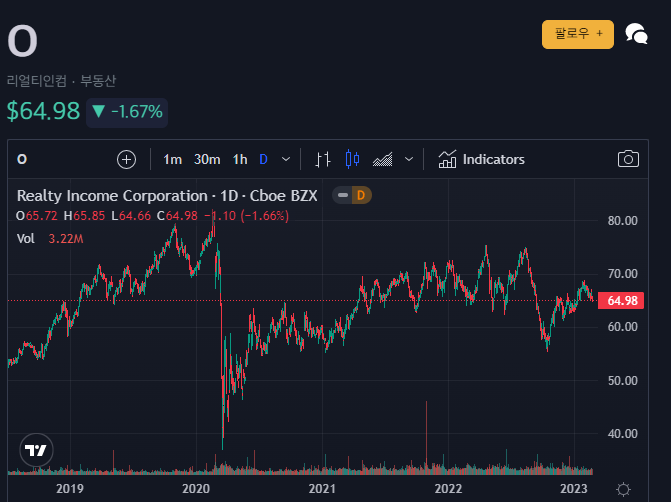The height and width of the screenshot is (502, 671).
Task: Click the 2023 label on the time axis
Action: coord(574,489)
